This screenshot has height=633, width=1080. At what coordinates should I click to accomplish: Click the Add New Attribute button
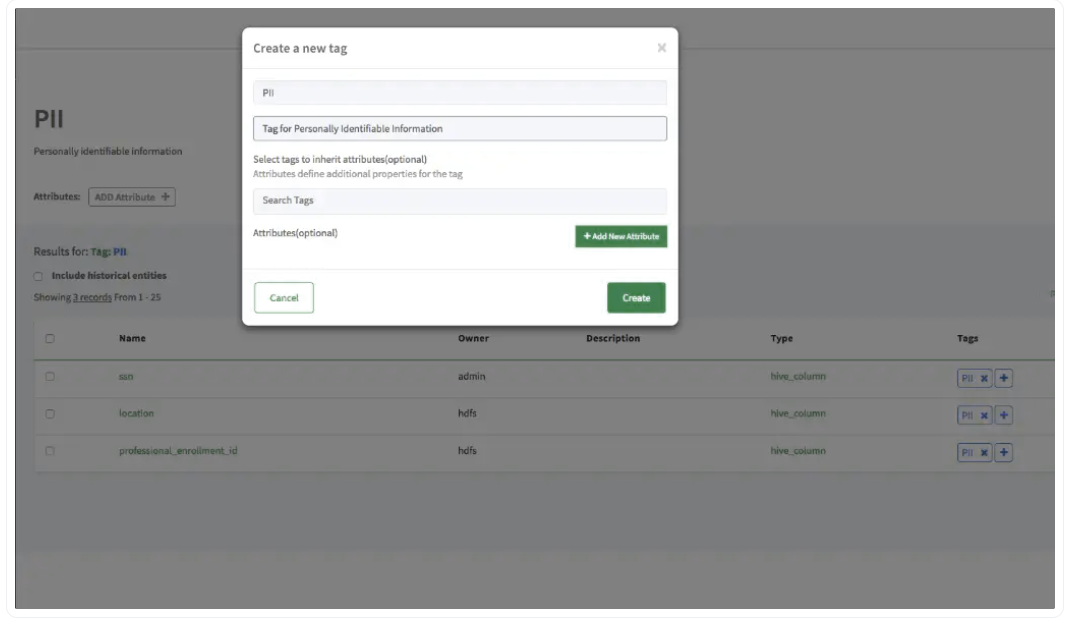pyautogui.click(x=621, y=236)
